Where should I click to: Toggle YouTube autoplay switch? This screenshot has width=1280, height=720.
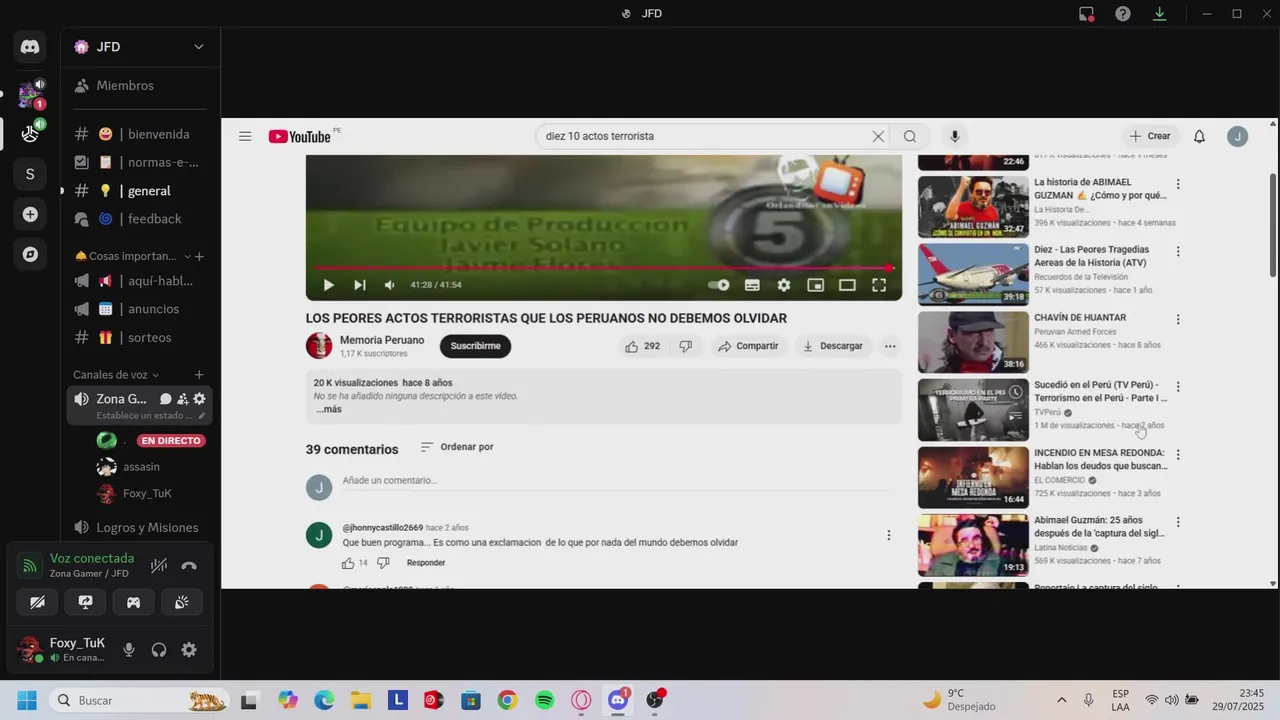click(719, 285)
